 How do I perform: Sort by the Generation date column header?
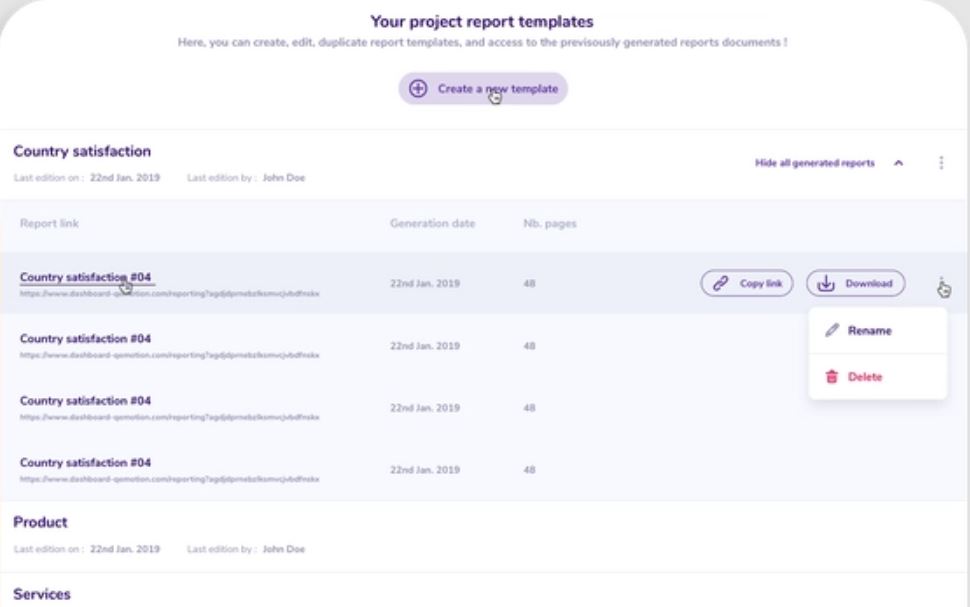tap(432, 223)
